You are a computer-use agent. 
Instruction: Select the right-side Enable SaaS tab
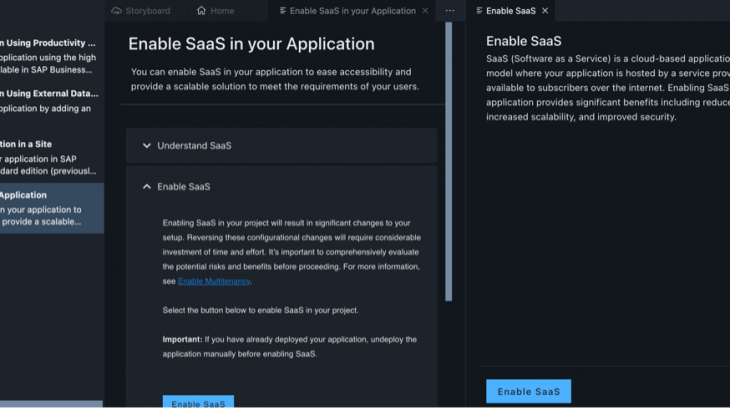click(510, 11)
